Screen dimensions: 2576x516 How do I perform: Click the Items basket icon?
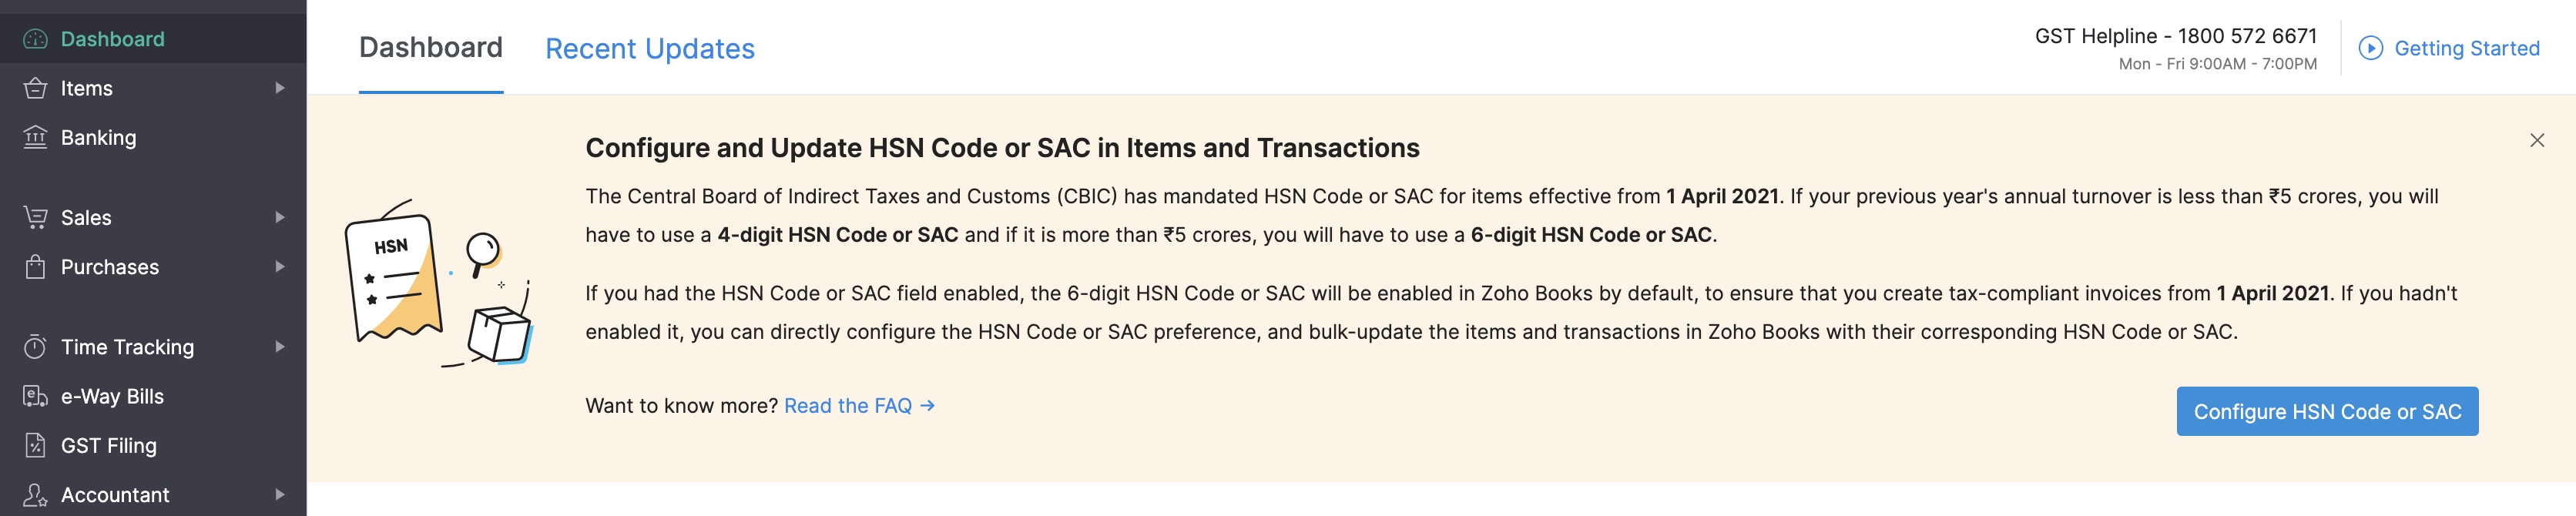(35, 88)
